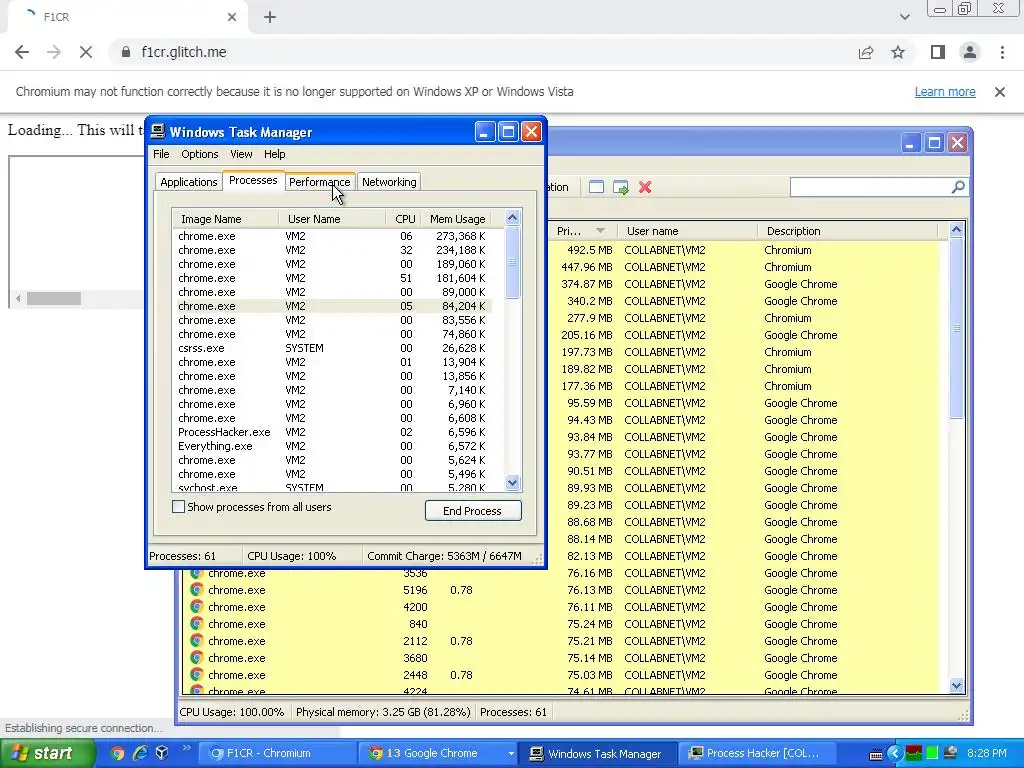Expand hidden system tray icons
1024x768 pixels.
[x=895, y=753]
